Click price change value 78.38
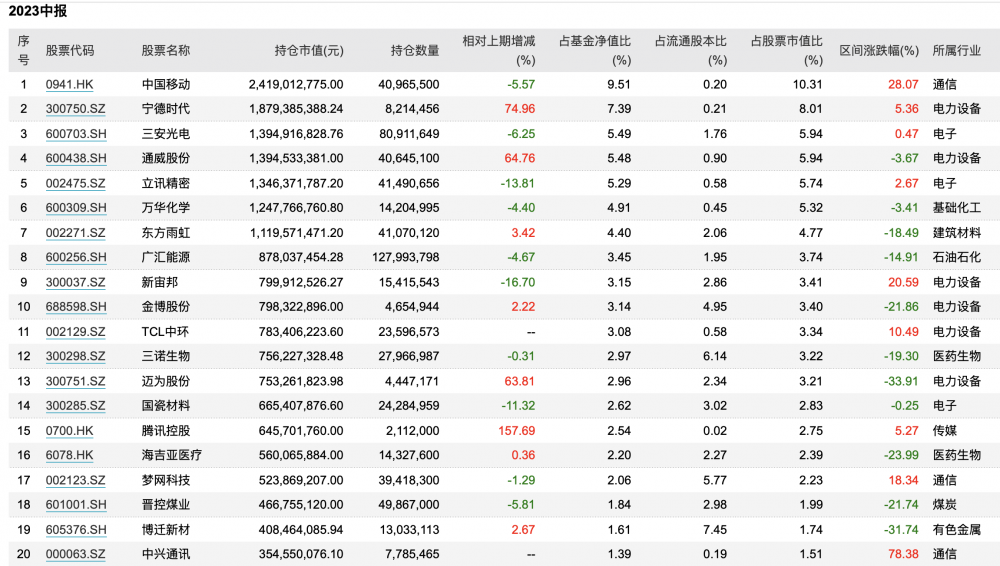Screen dimensions: 1000x566 coord(903,554)
